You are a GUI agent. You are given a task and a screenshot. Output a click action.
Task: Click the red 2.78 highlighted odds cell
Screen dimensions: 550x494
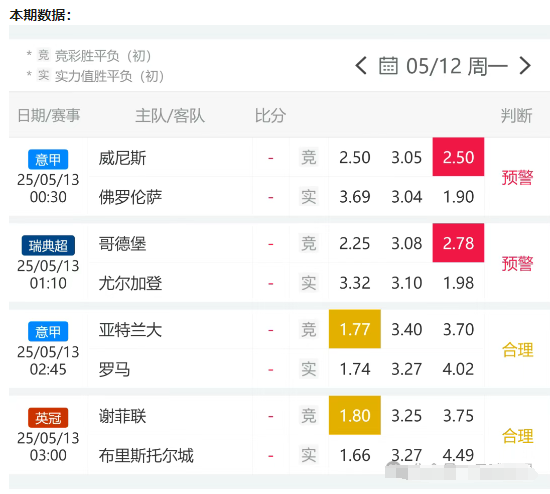tap(458, 243)
